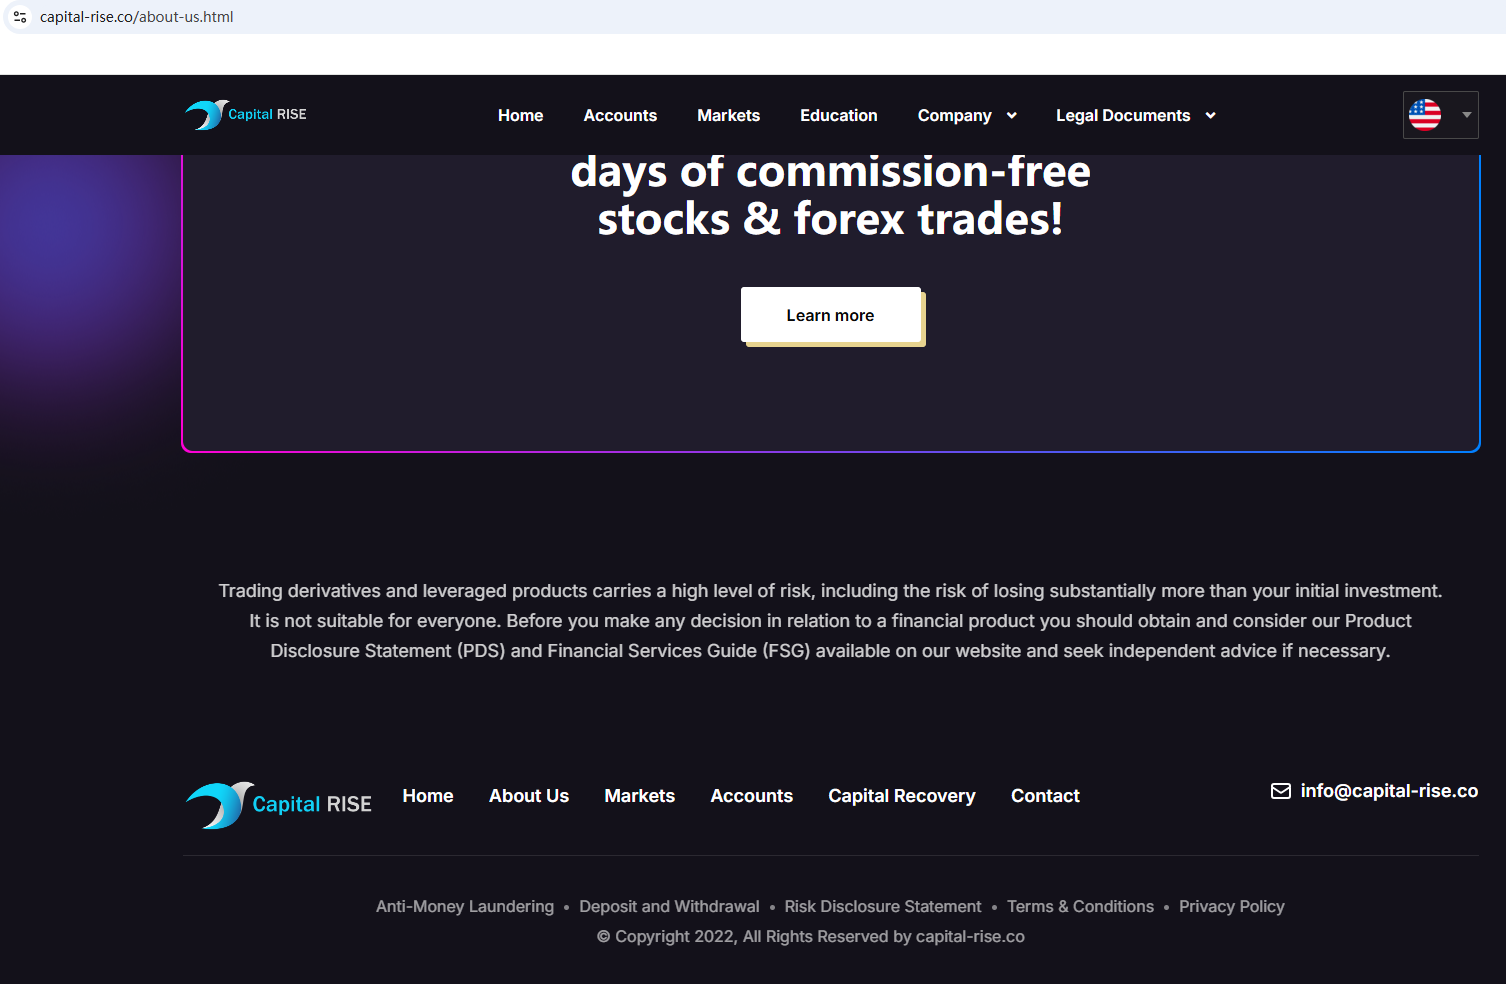This screenshot has height=984, width=1506.
Task: Click the Capital RISE logo in header
Action: pos(246,115)
